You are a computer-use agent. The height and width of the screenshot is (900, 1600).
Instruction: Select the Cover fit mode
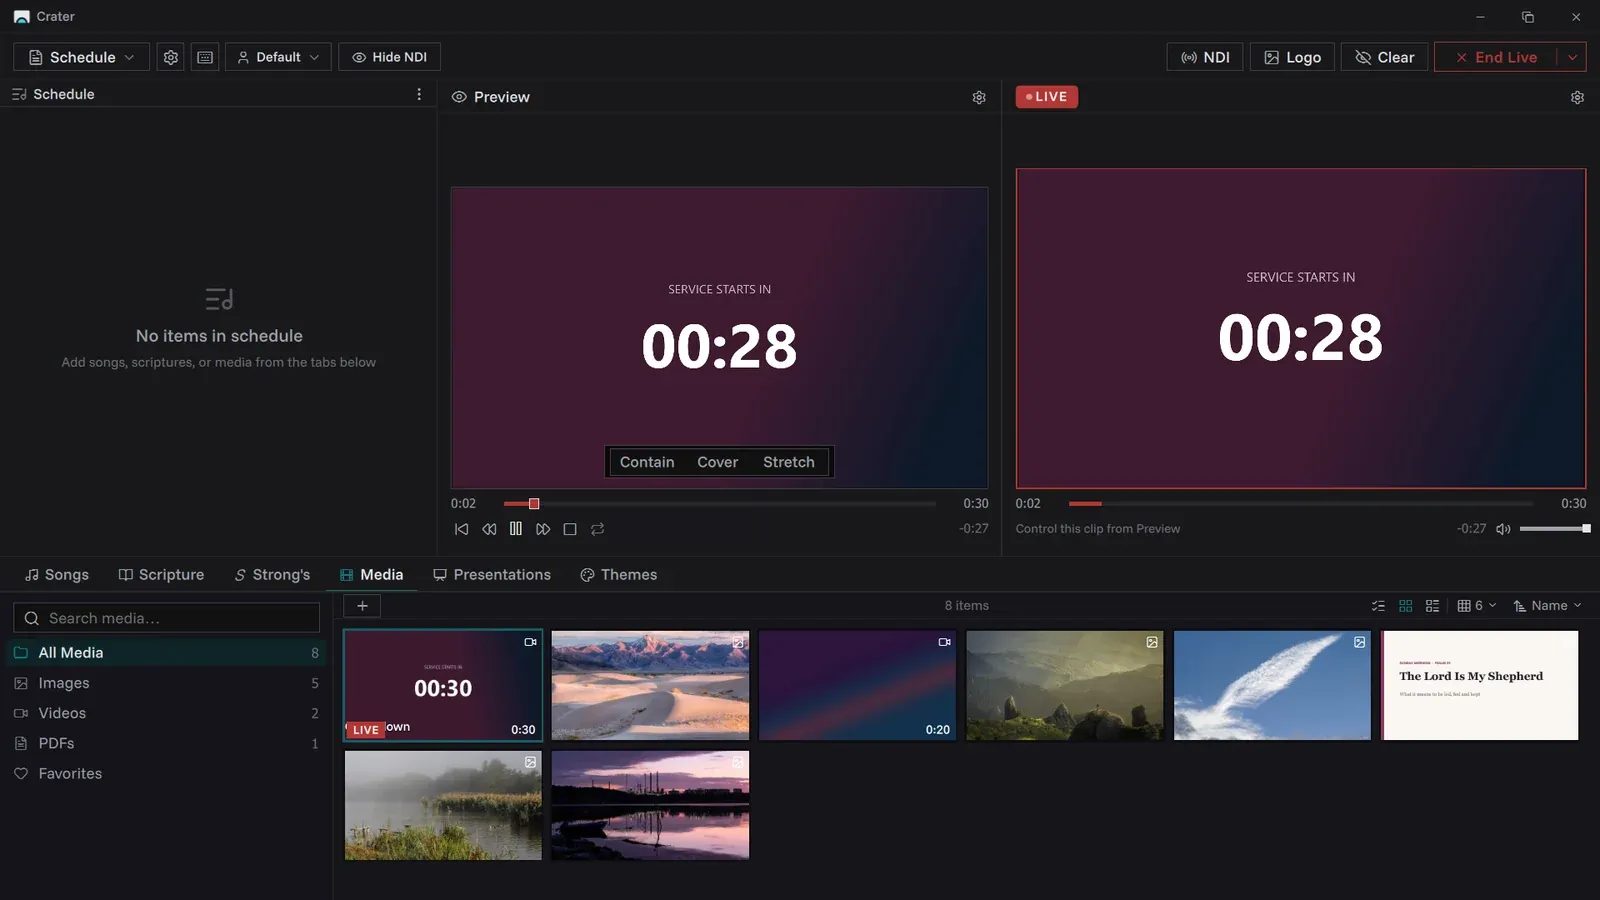718,462
